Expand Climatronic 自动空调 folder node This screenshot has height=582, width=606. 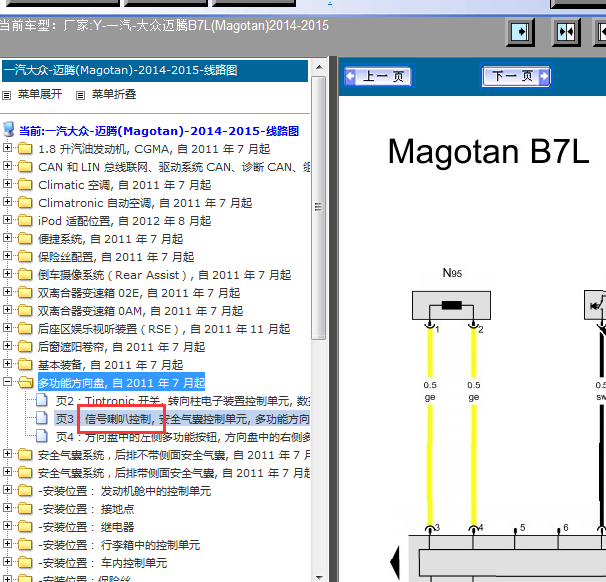pos(7,202)
